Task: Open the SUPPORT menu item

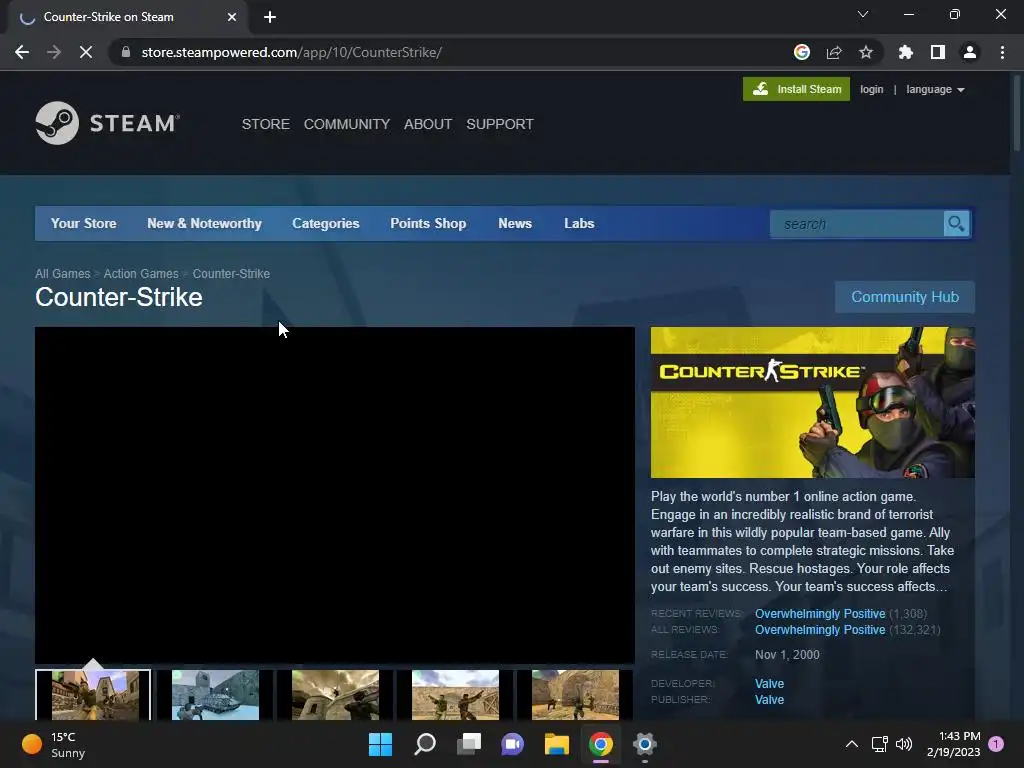Action: 500,124
